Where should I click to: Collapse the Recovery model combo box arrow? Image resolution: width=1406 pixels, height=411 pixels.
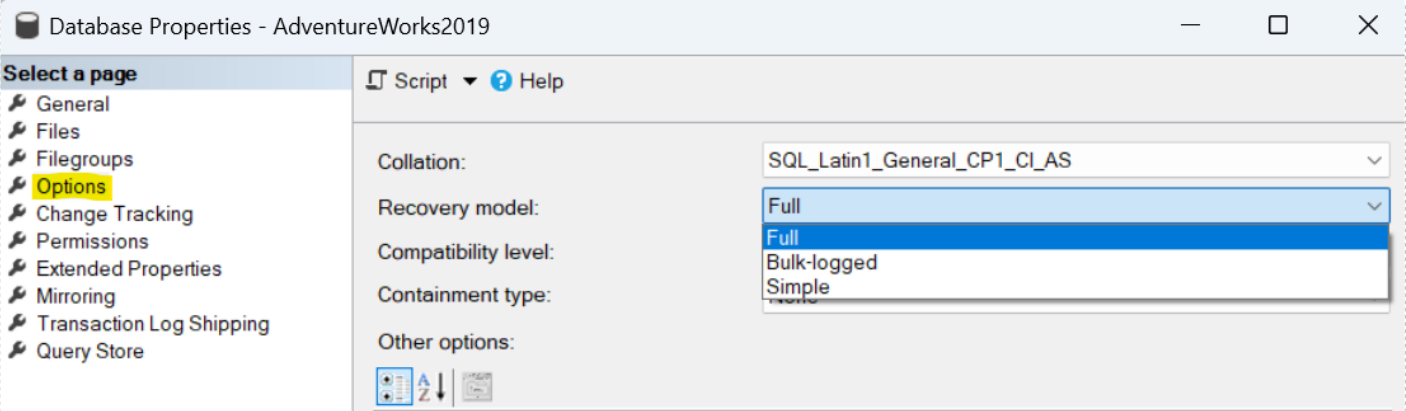pos(1373,206)
